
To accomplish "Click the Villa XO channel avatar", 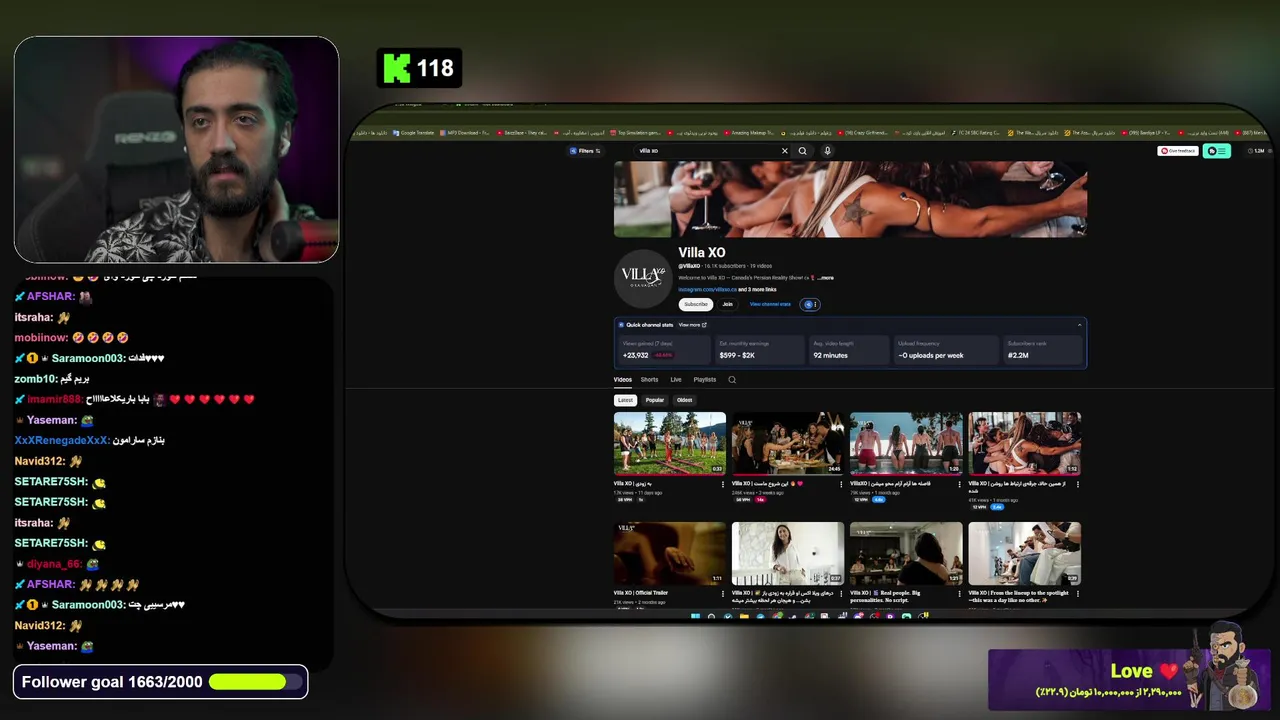I will 643,277.
